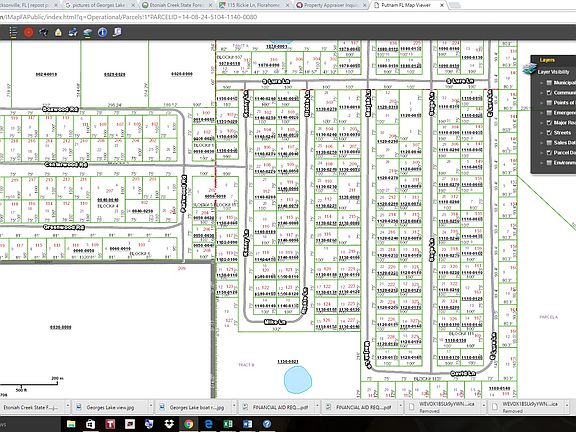
Task: Uncheck the Parcel Data layer checkbox
Action: [550, 152]
